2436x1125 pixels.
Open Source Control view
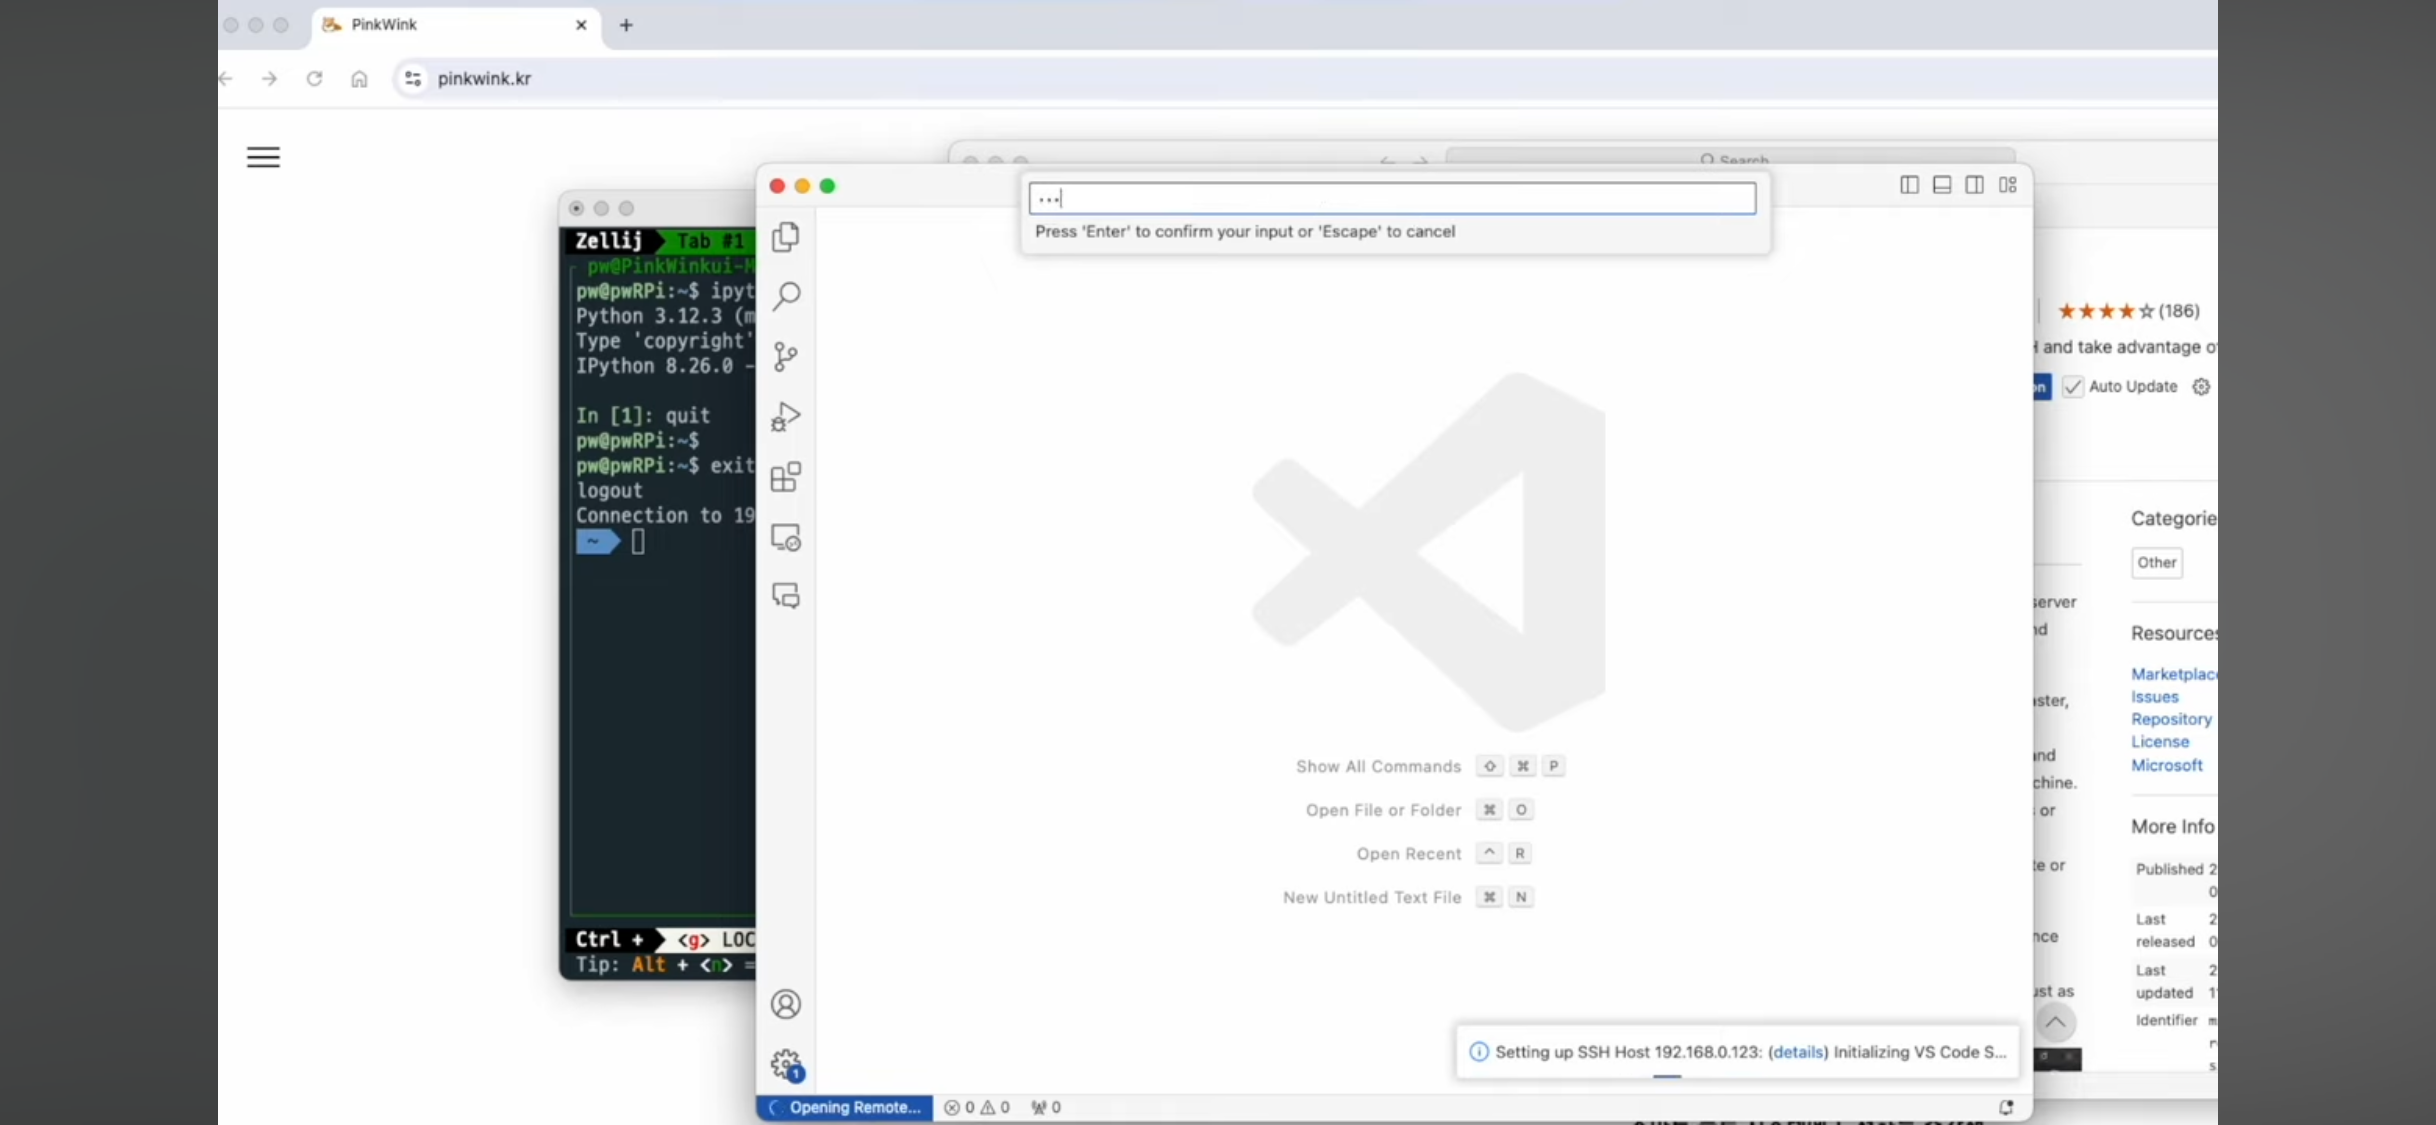point(786,357)
